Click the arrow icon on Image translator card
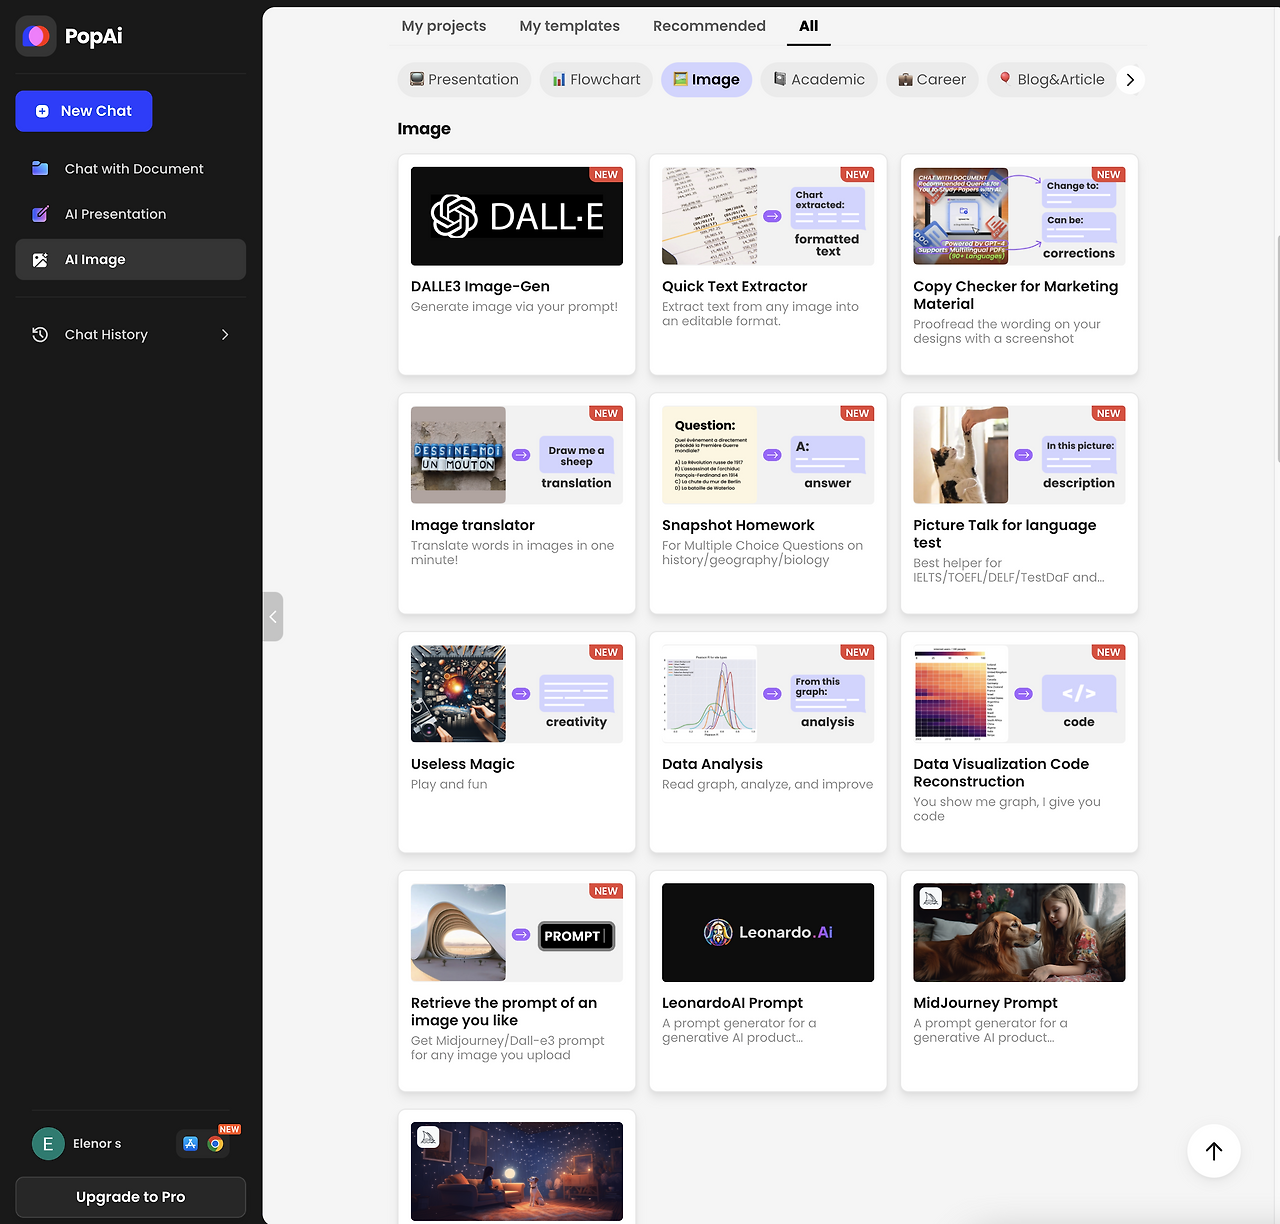The width and height of the screenshot is (1280, 1224). tap(521, 455)
